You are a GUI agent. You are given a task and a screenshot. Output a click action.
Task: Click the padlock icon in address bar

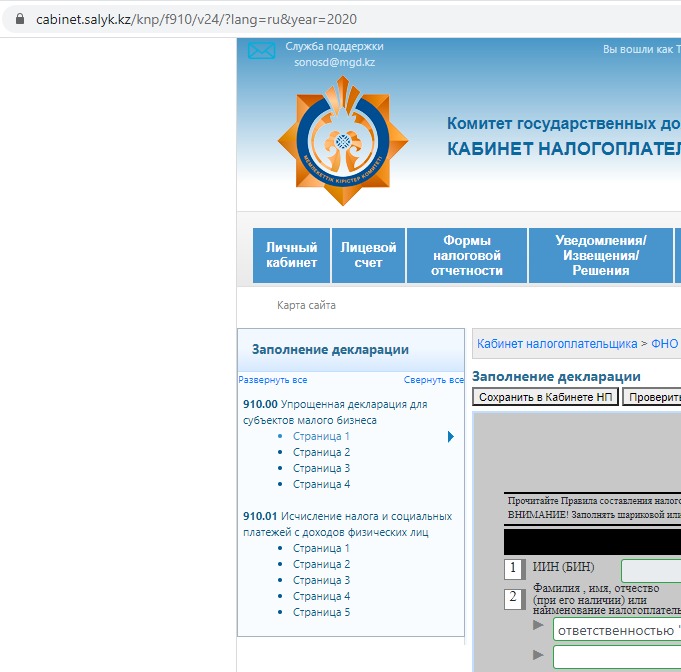(19, 19)
